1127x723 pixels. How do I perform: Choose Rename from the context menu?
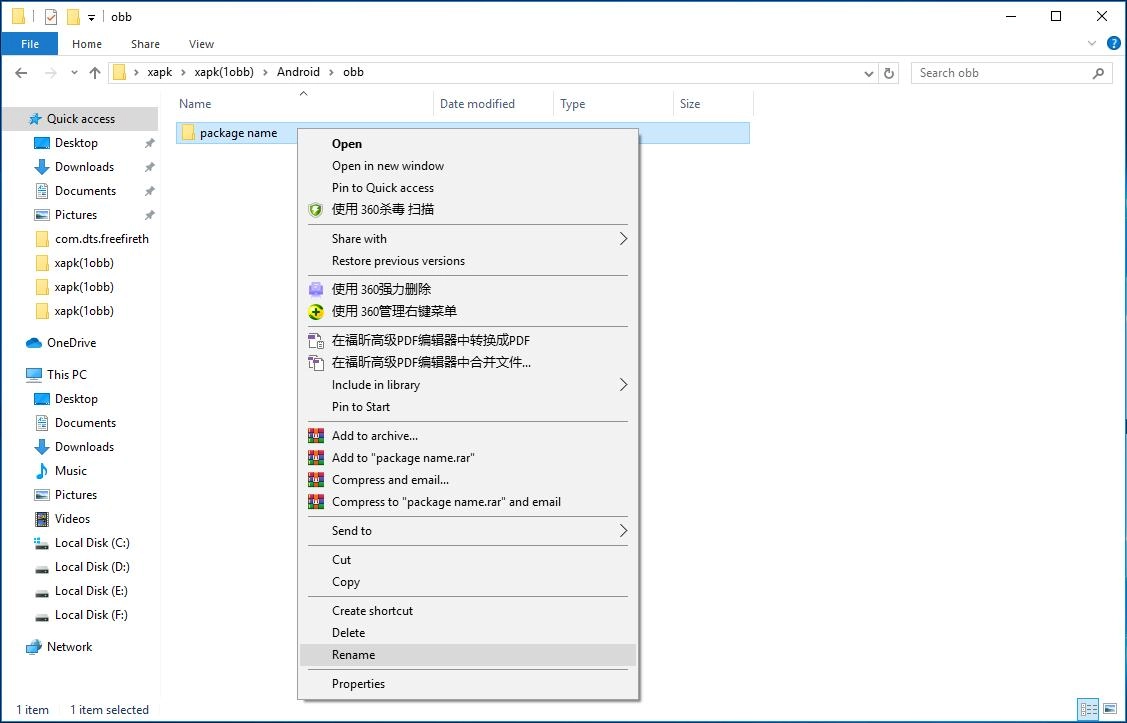coord(354,655)
